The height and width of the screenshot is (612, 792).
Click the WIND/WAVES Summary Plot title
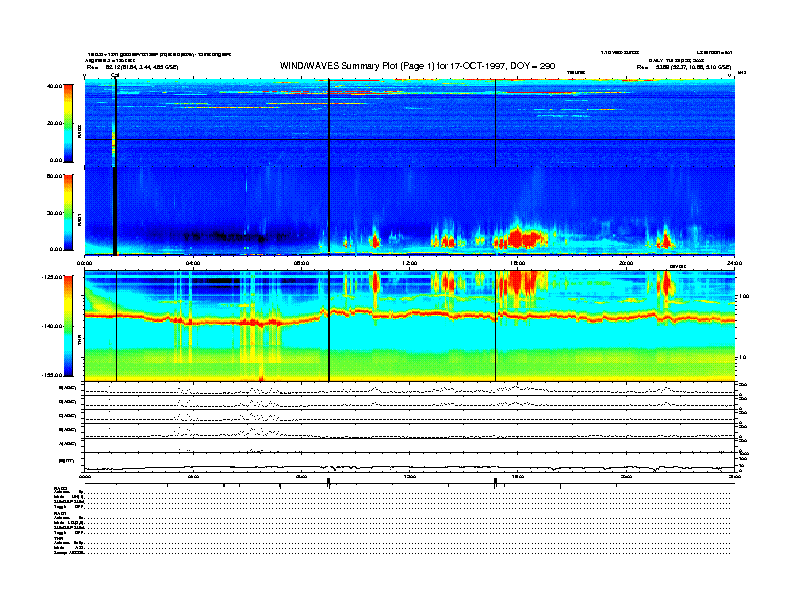(x=417, y=66)
